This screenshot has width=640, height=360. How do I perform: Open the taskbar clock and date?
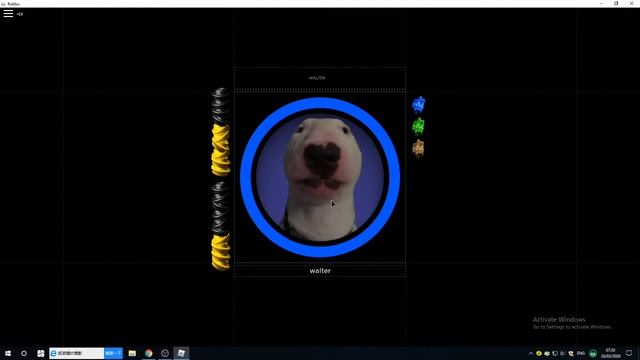click(x=610, y=353)
